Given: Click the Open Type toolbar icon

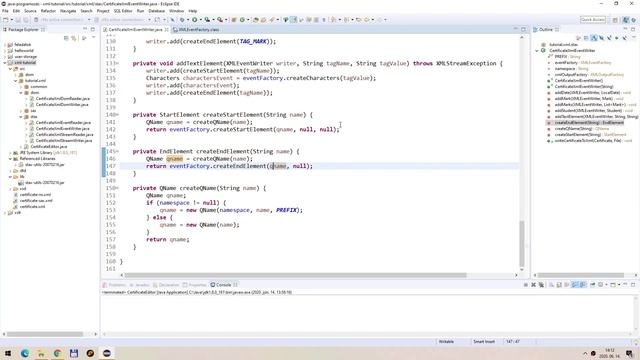Looking at the screenshot, I should pyautogui.click(x=256, y=20).
